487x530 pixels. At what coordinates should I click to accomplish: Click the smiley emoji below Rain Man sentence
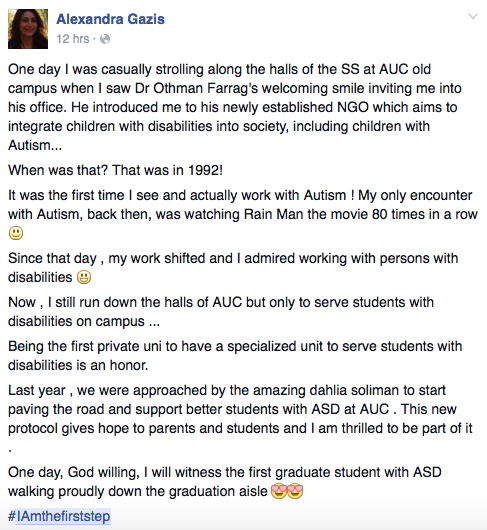16,233
